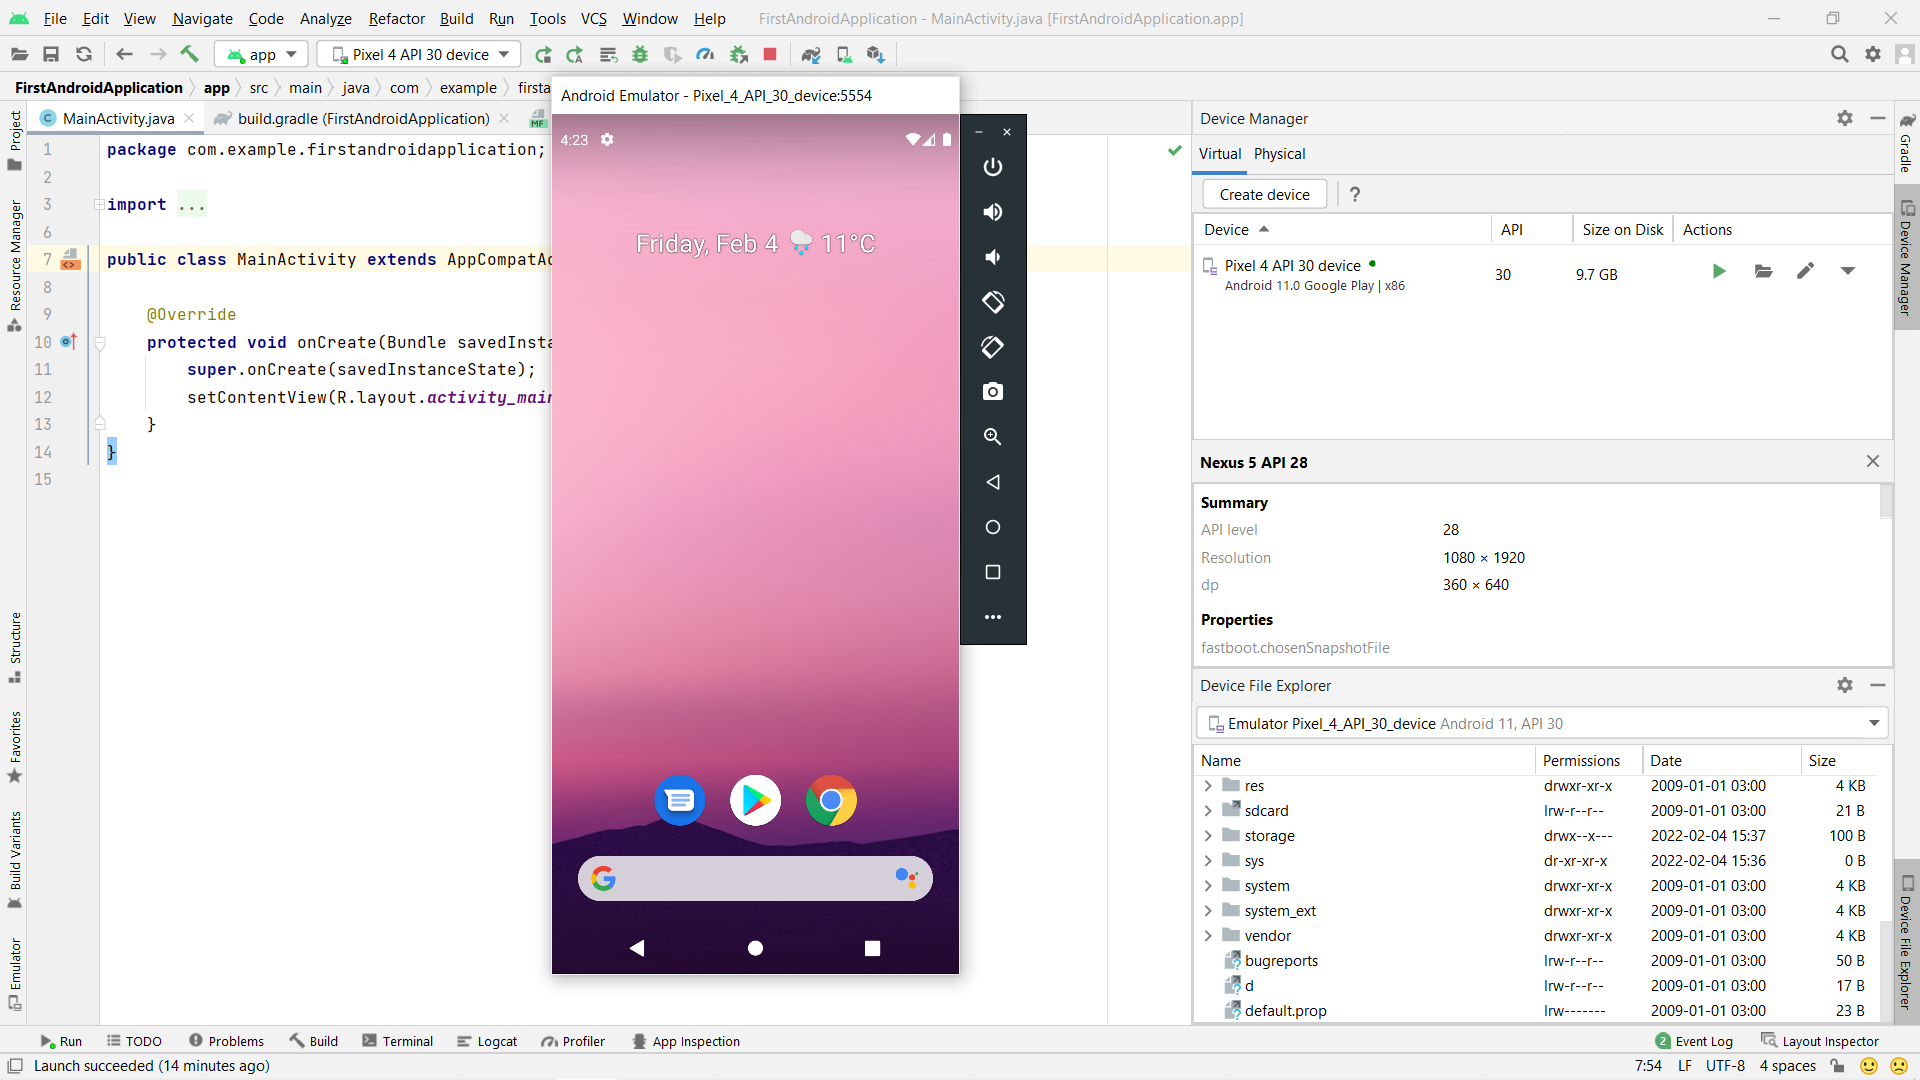This screenshot has height=1080, width=1920.
Task: Click the emulator power button
Action: pyautogui.click(x=992, y=167)
